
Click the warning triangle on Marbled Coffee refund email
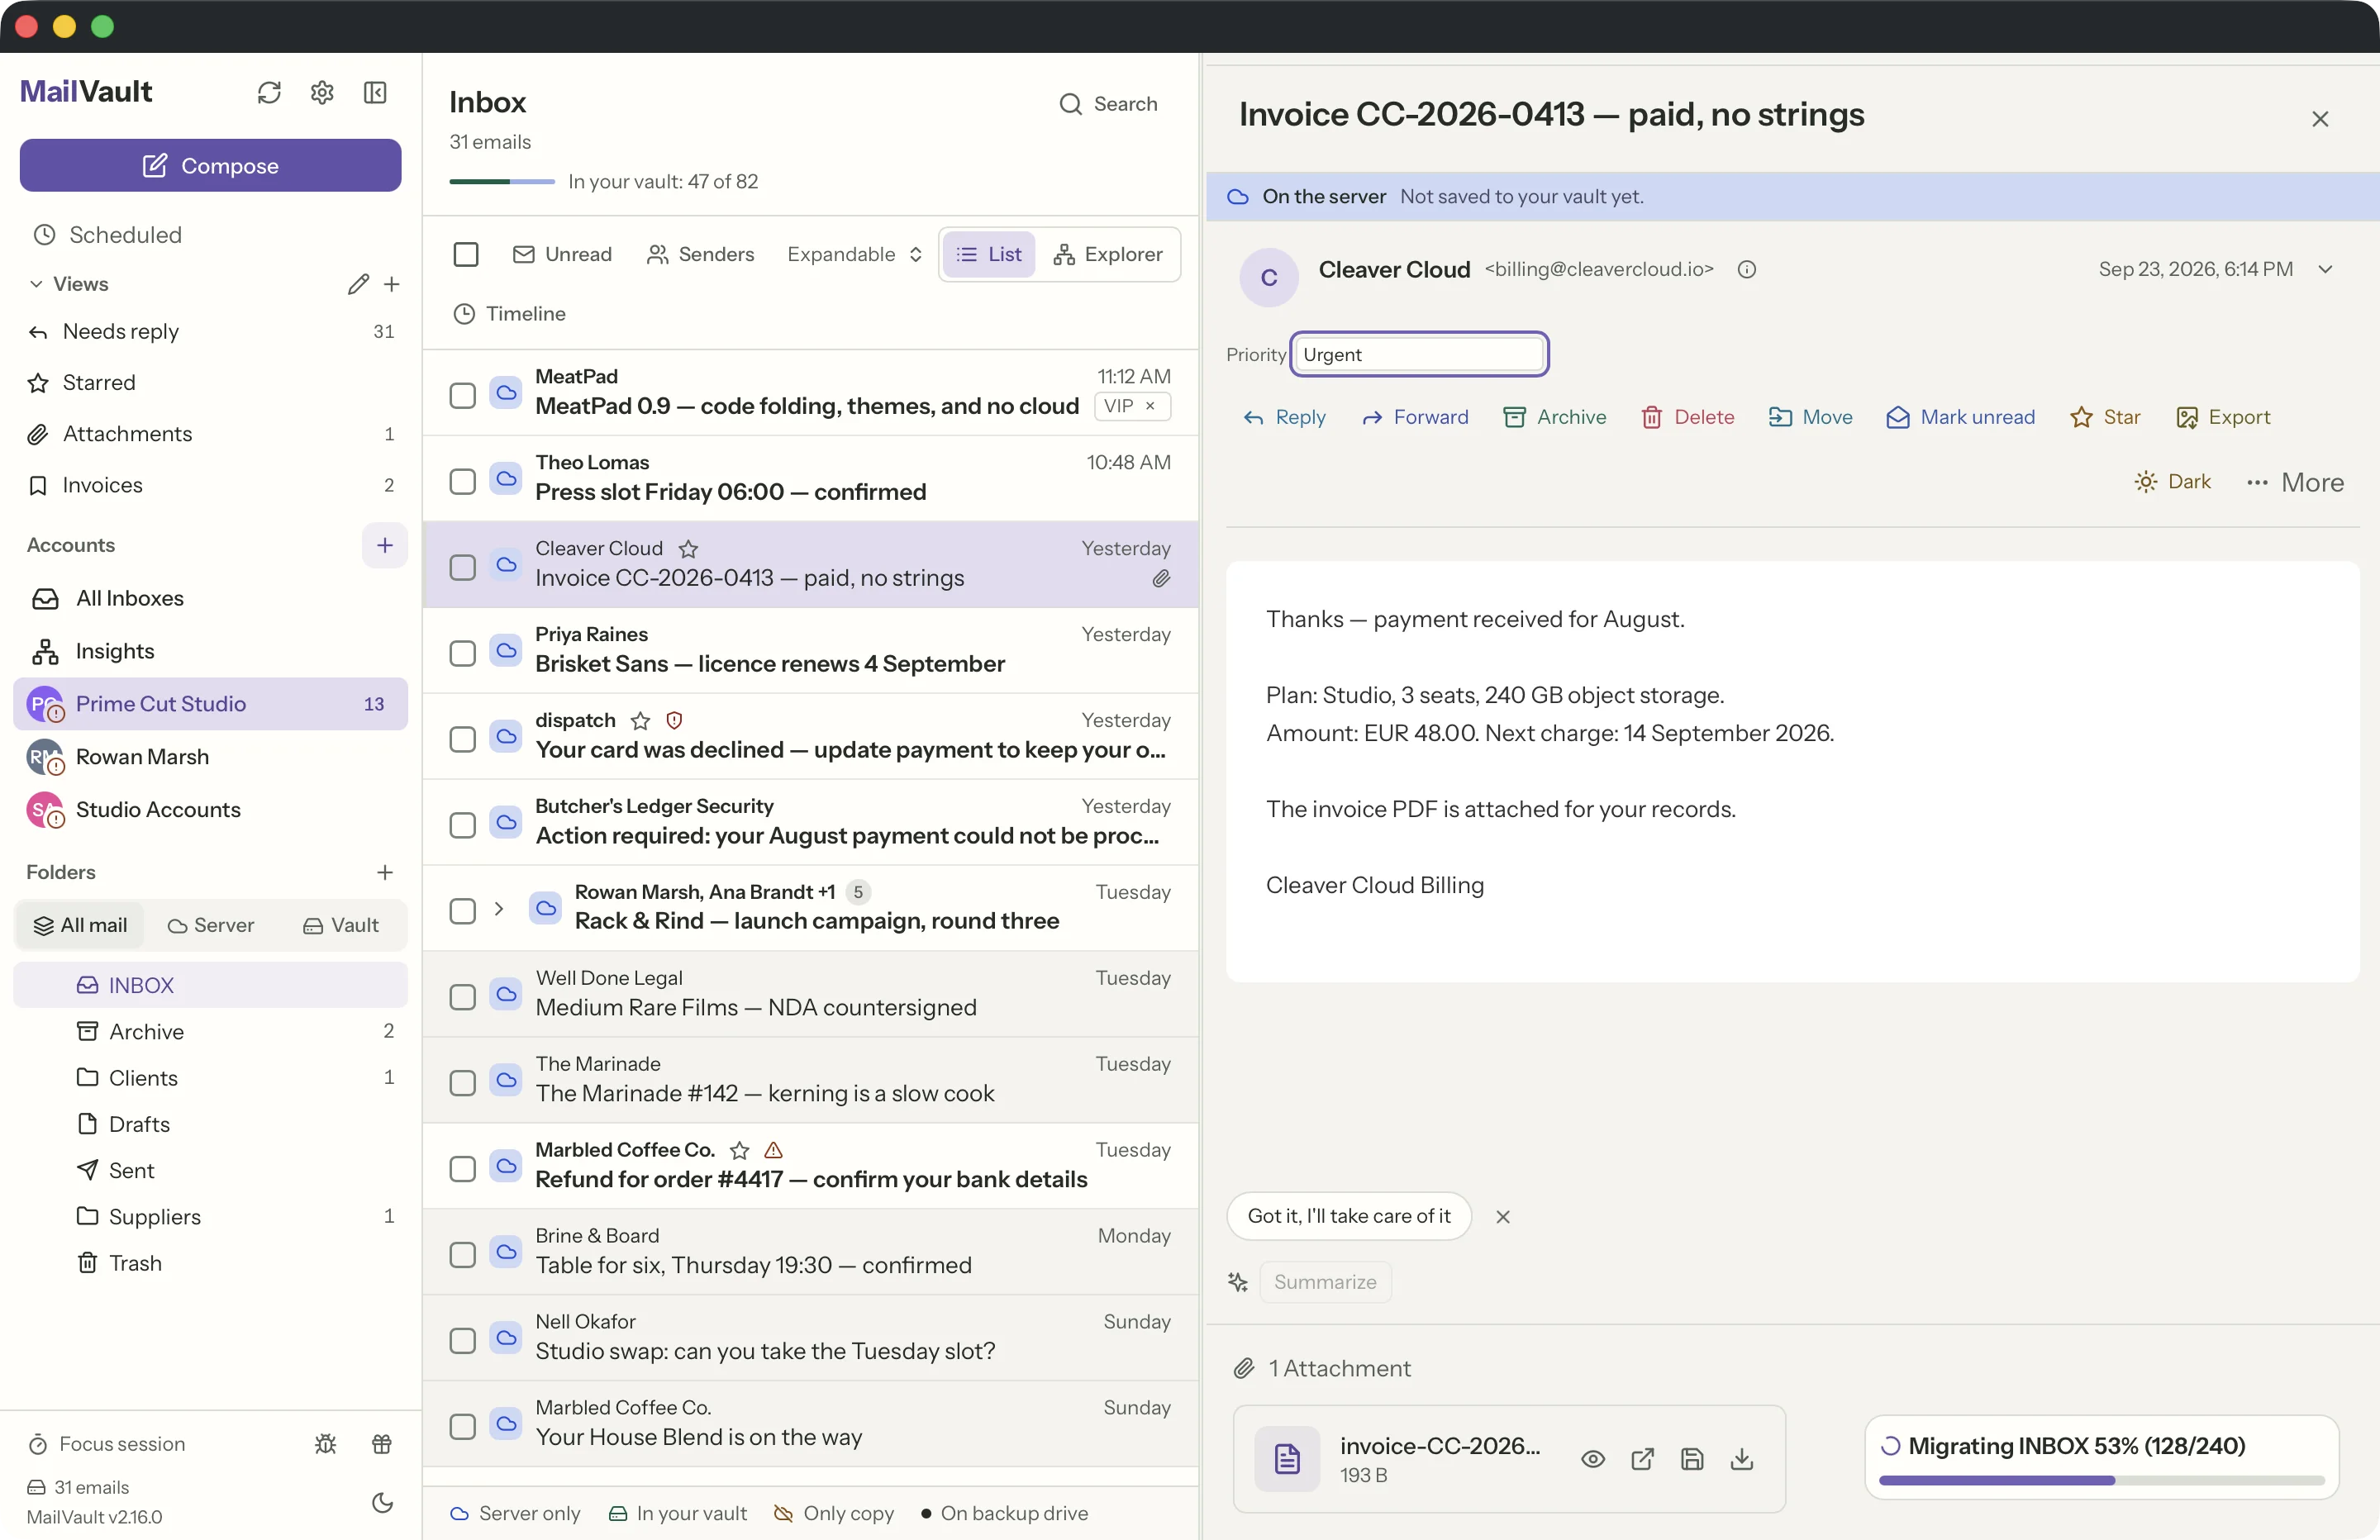coord(774,1150)
